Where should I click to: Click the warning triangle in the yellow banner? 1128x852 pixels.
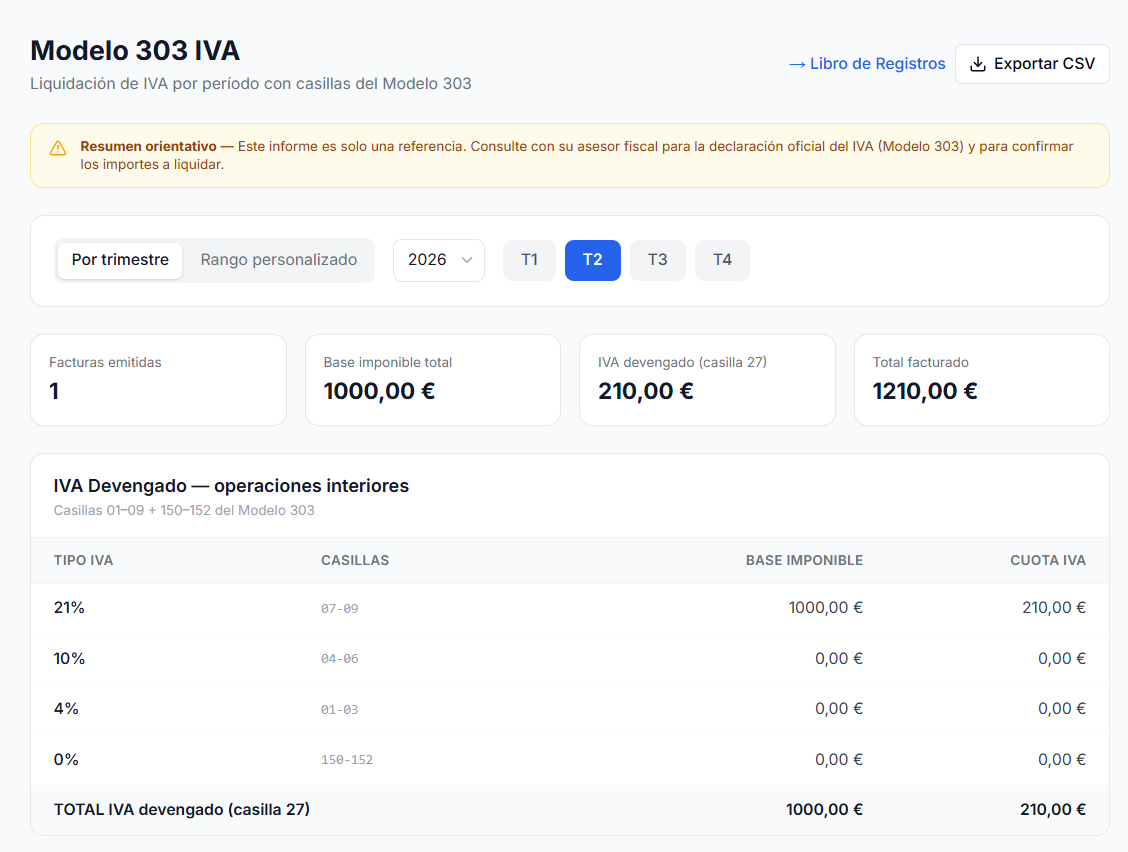click(x=57, y=146)
